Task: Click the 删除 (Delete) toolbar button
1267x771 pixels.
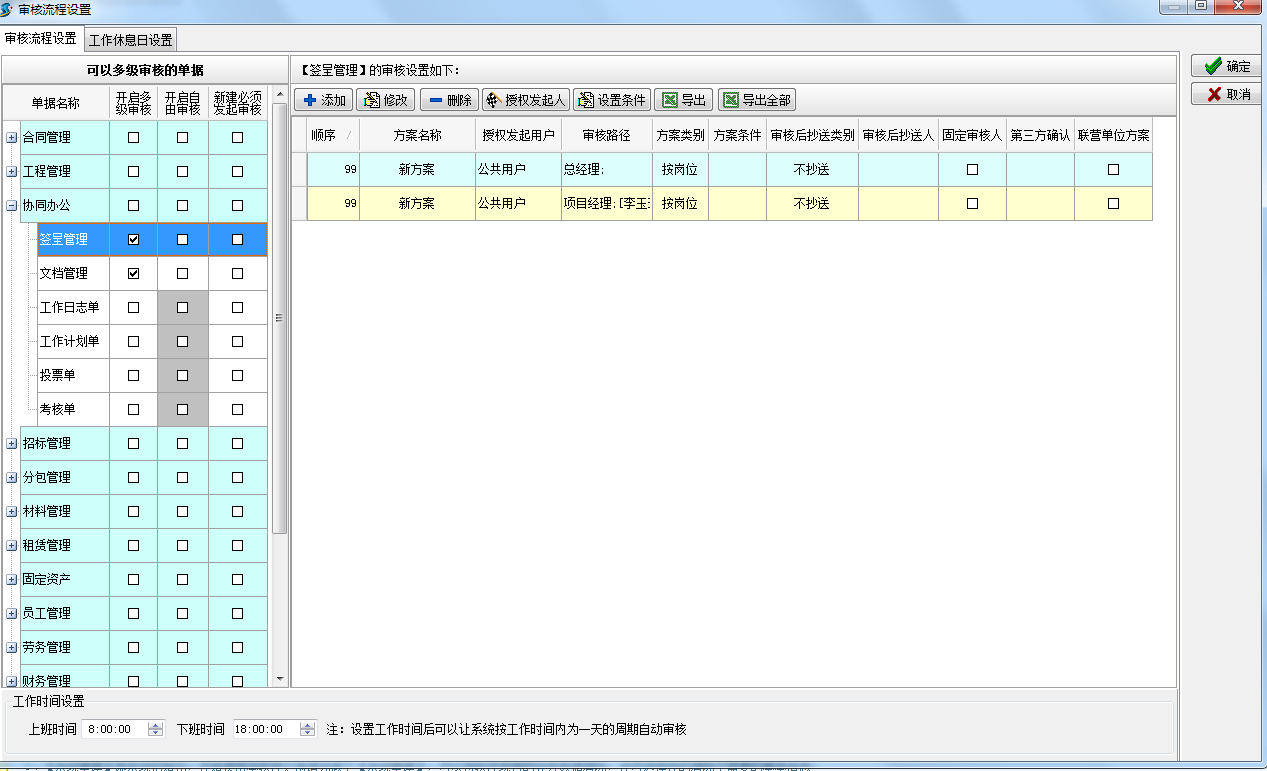Action: [449, 100]
